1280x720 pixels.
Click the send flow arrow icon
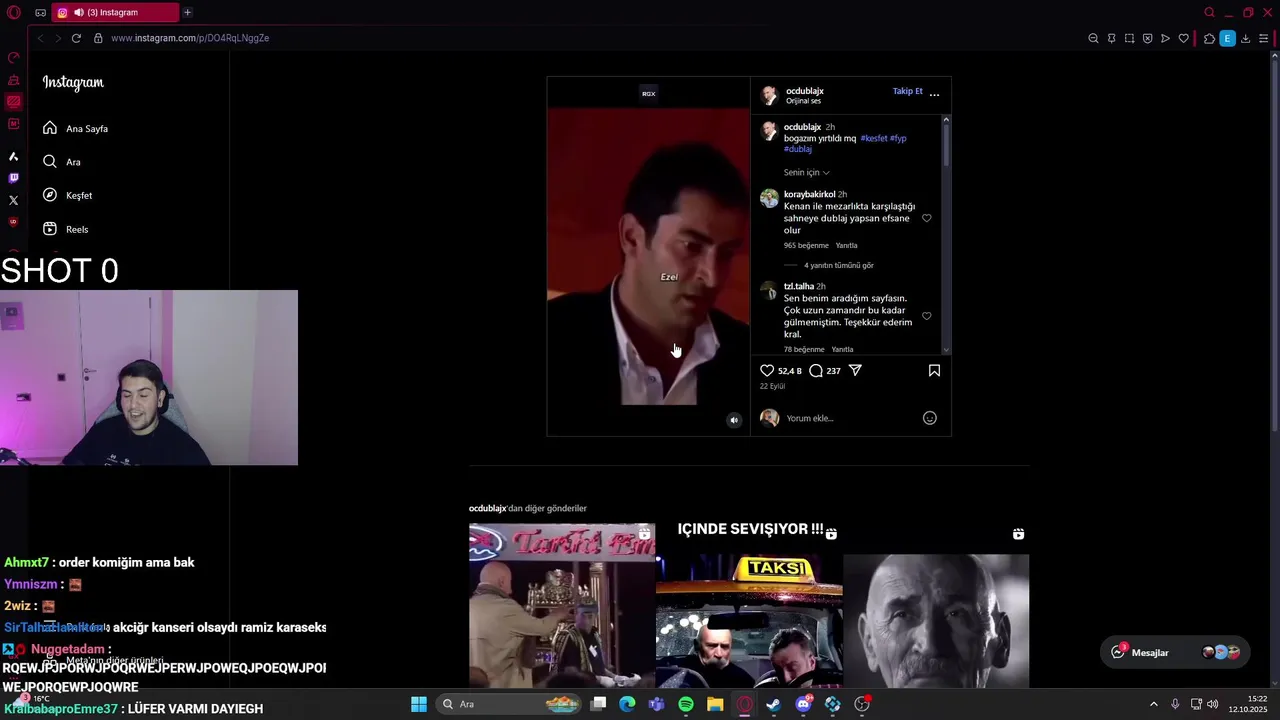1165,38
